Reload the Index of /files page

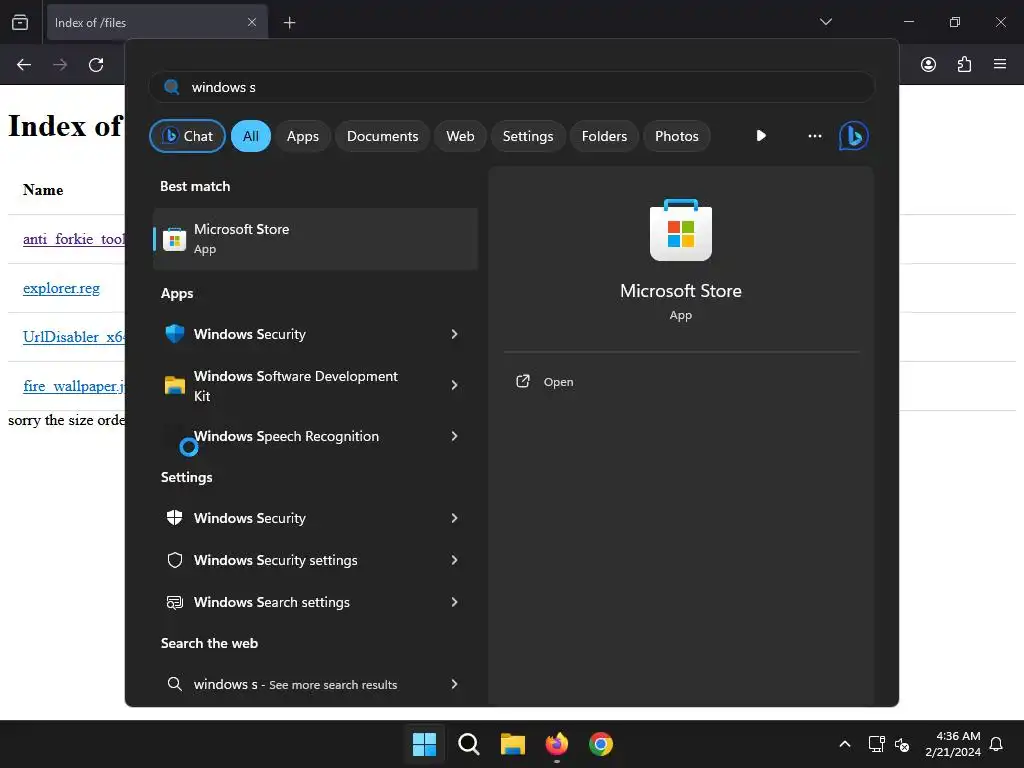pyautogui.click(x=96, y=65)
